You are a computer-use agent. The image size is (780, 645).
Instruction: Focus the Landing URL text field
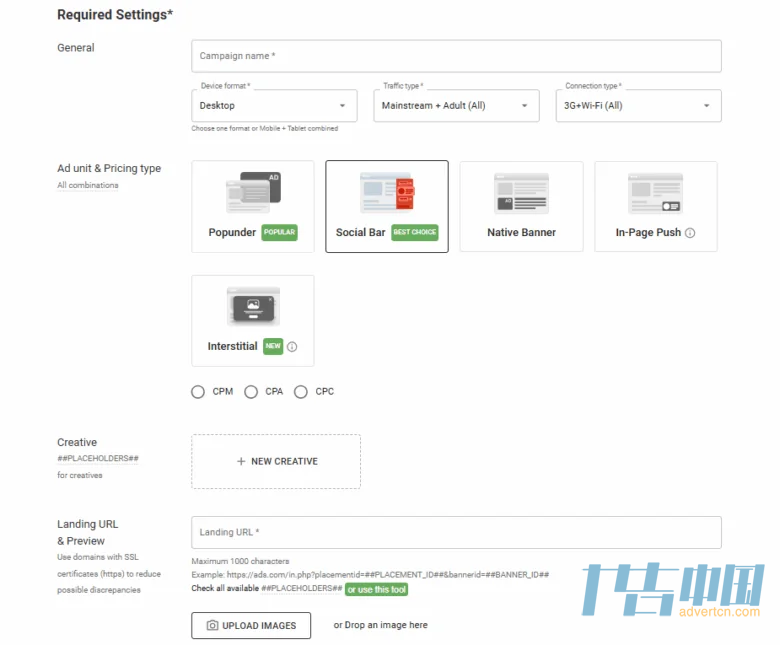tap(456, 533)
